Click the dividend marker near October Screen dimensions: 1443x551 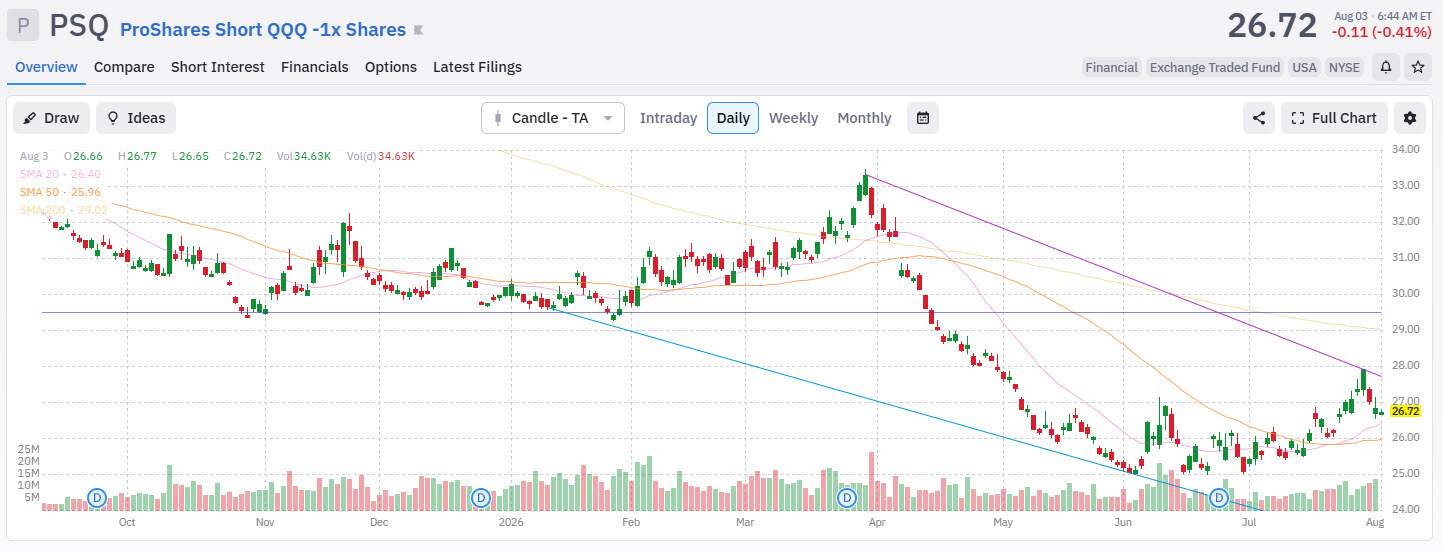97,497
